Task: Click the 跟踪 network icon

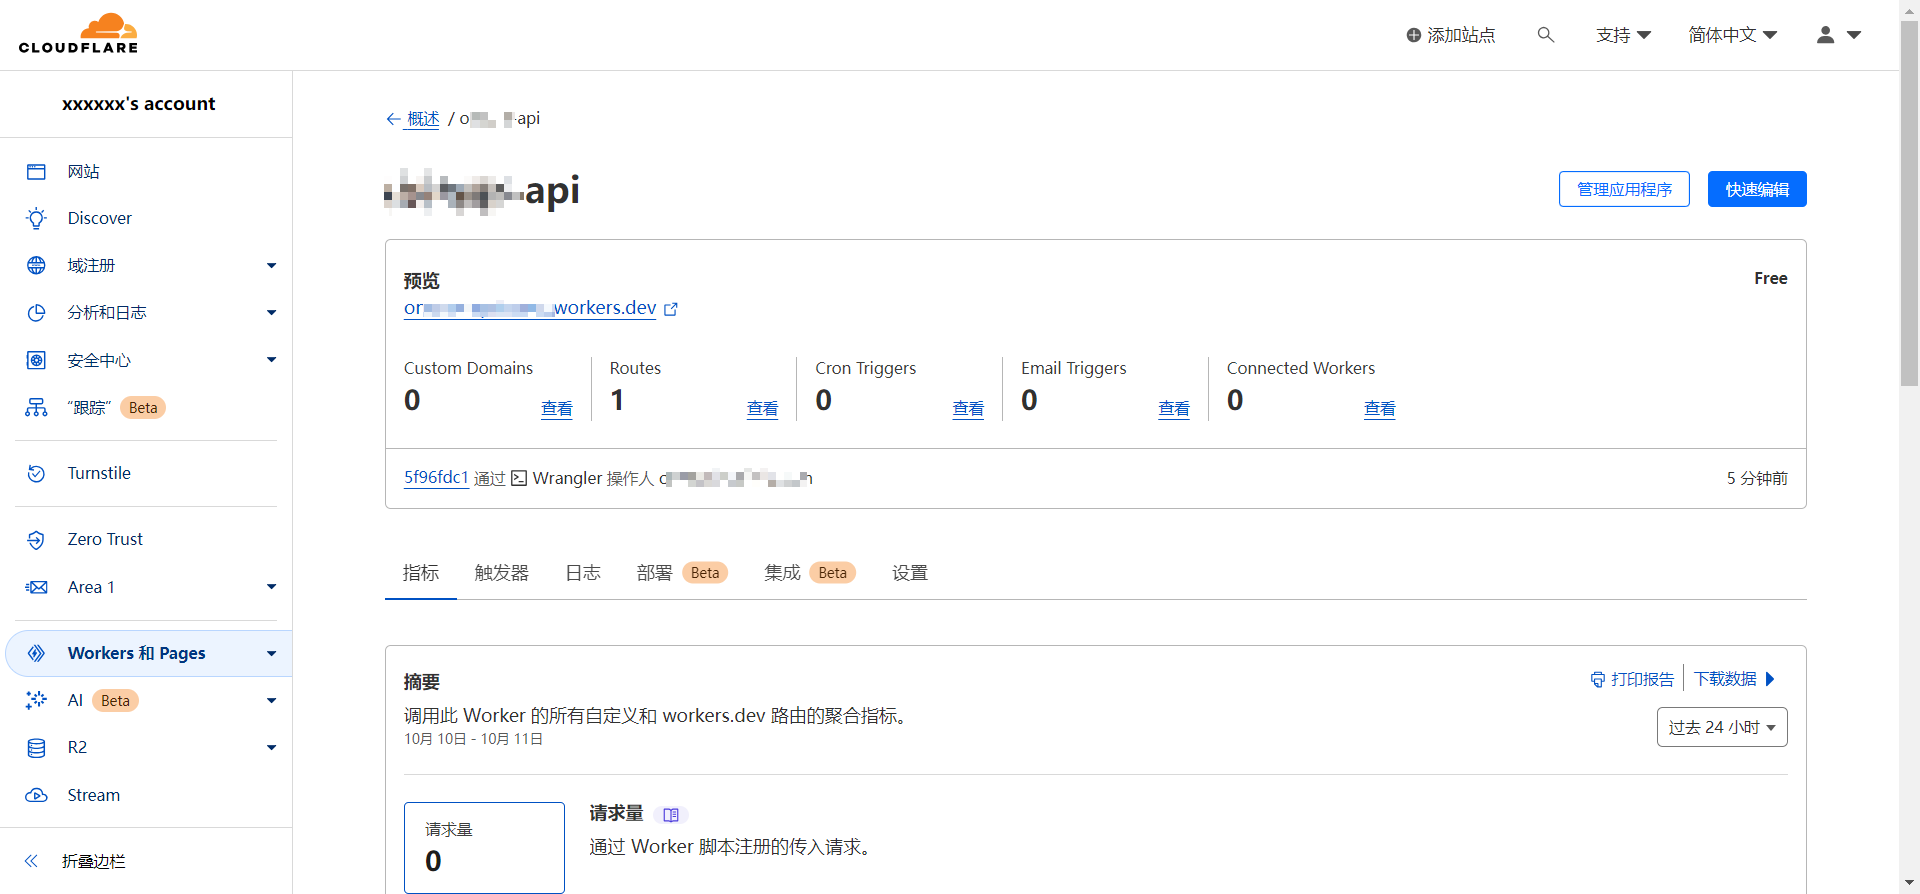Action: coord(36,407)
